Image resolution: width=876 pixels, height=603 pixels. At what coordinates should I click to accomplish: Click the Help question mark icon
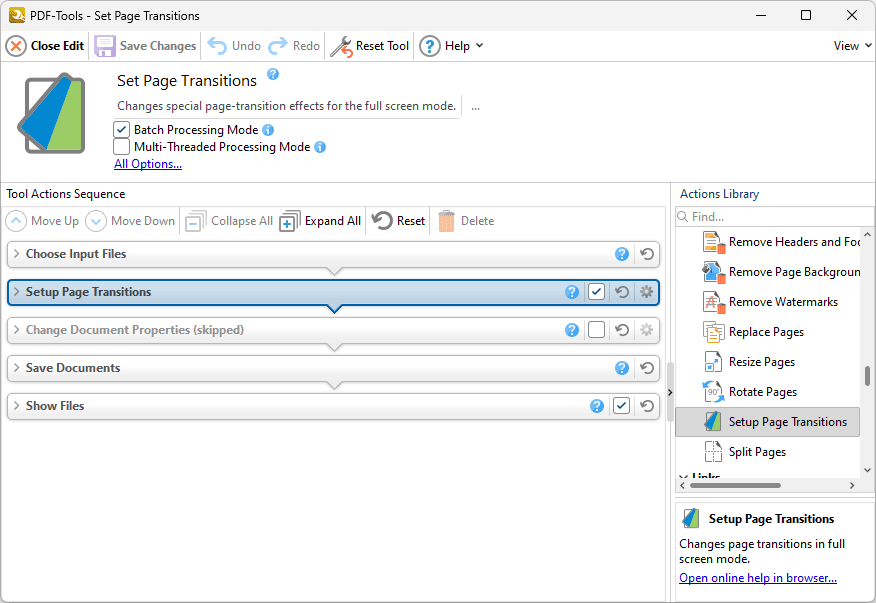[x=430, y=46]
